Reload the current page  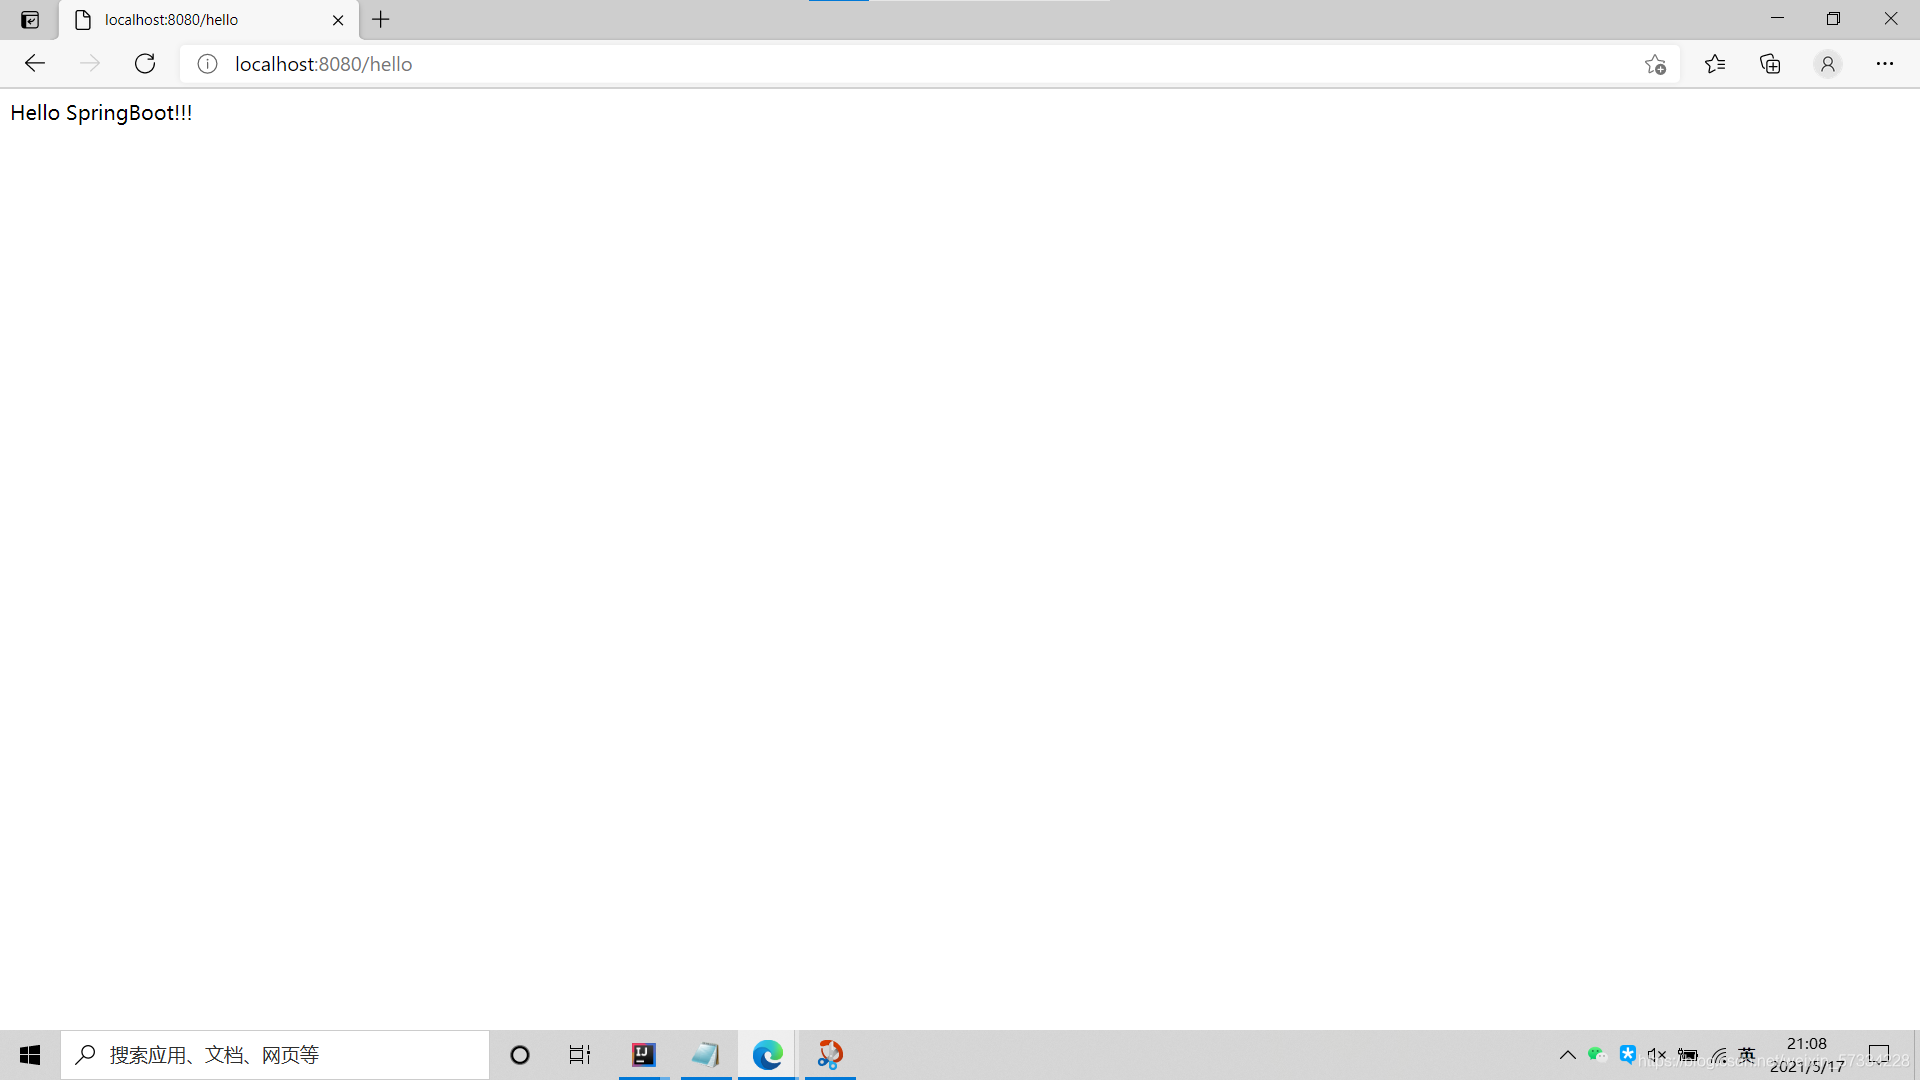coord(145,64)
